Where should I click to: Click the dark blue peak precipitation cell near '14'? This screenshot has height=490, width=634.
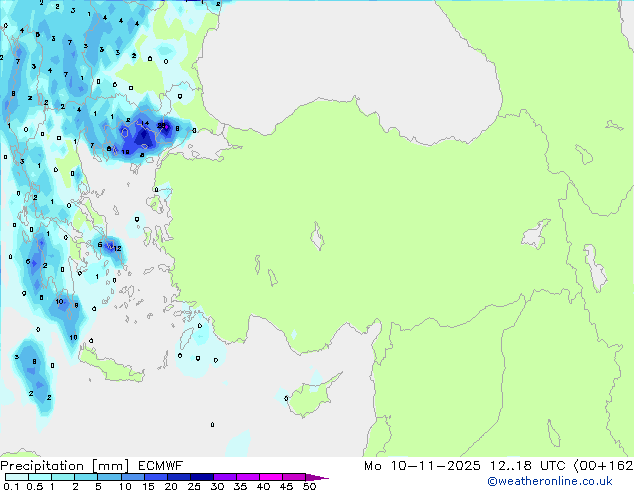click(x=144, y=135)
